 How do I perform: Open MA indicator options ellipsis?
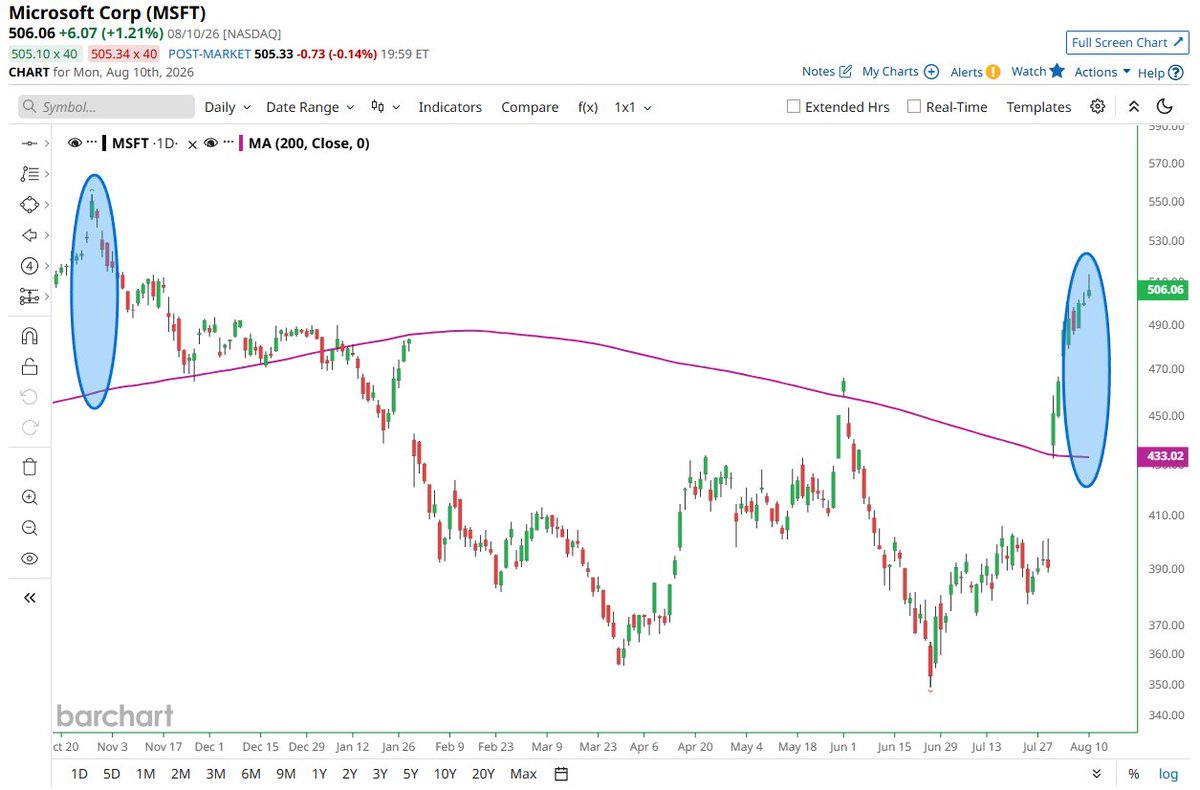(228, 144)
